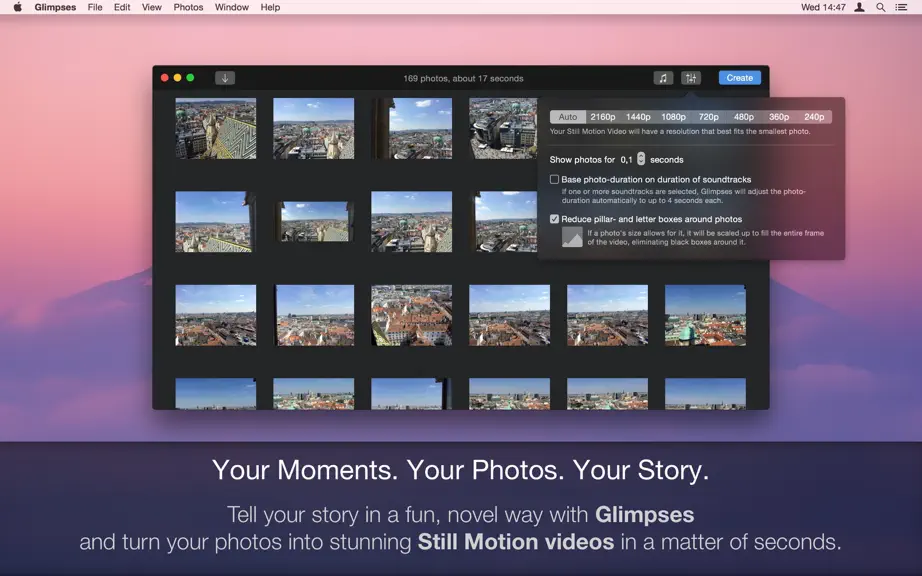Adjust the photo seconds stepper arrows
922x576 pixels.
point(641,159)
